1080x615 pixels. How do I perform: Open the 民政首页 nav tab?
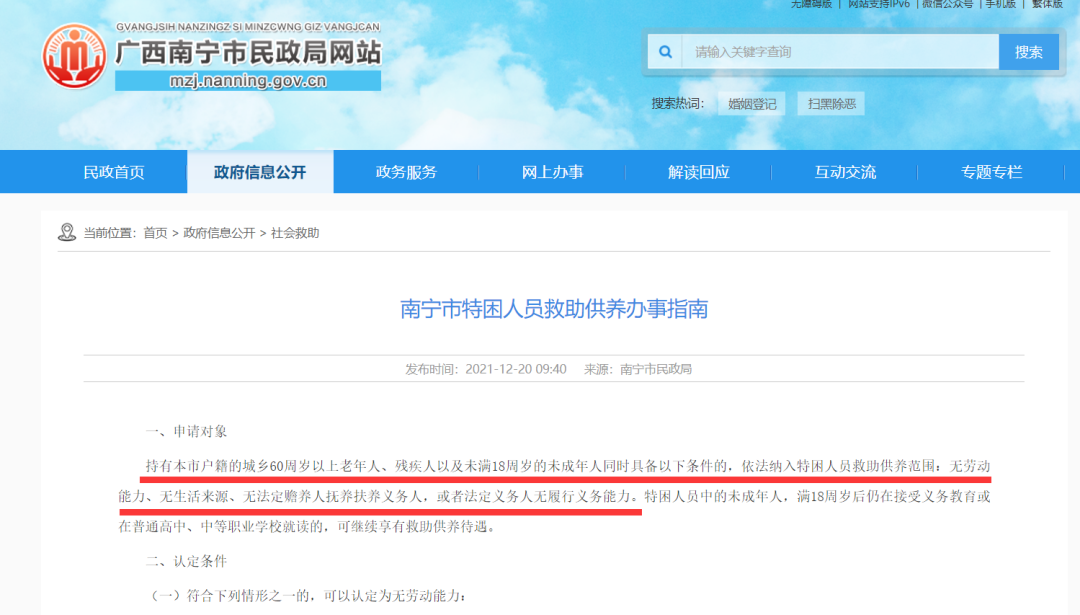pos(114,172)
